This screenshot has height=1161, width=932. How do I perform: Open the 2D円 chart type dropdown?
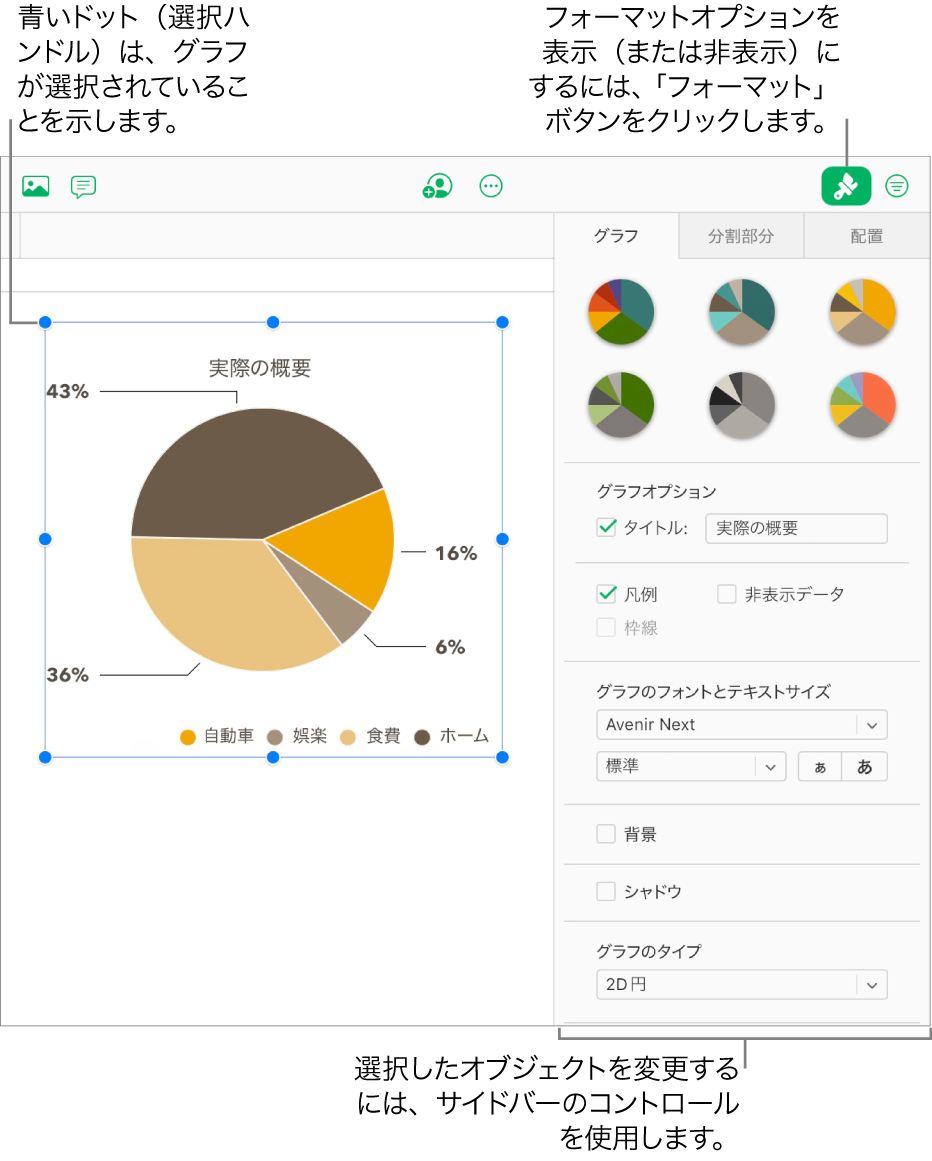click(741, 984)
